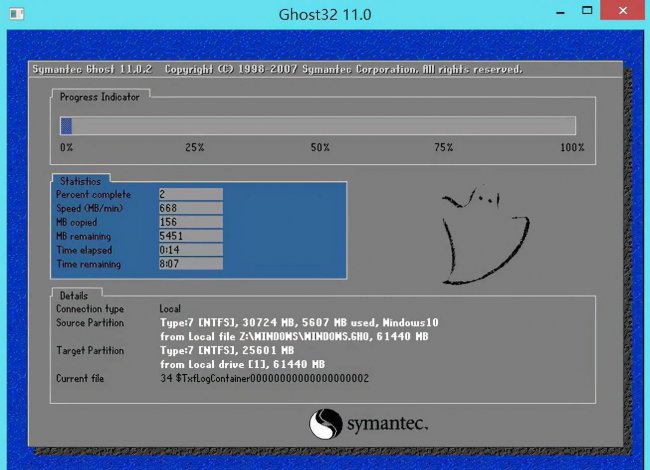
Task: Click the 'MB remaining' label
Action: pyautogui.click(x=83, y=236)
